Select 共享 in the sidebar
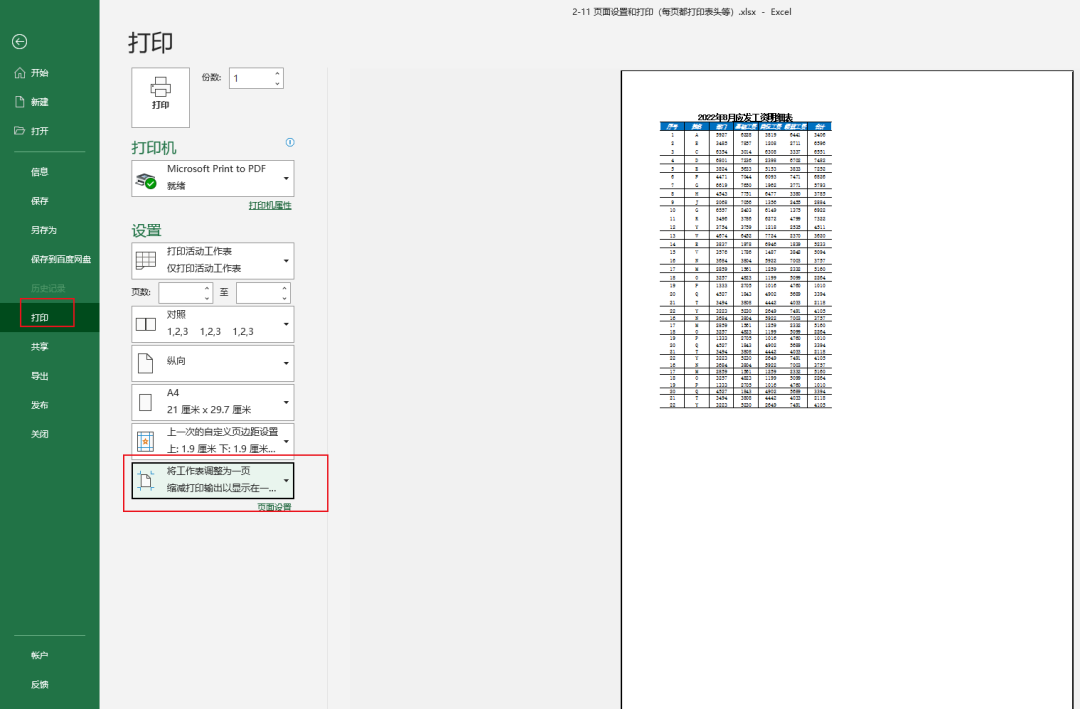This screenshot has width=1080, height=709. tap(40, 347)
